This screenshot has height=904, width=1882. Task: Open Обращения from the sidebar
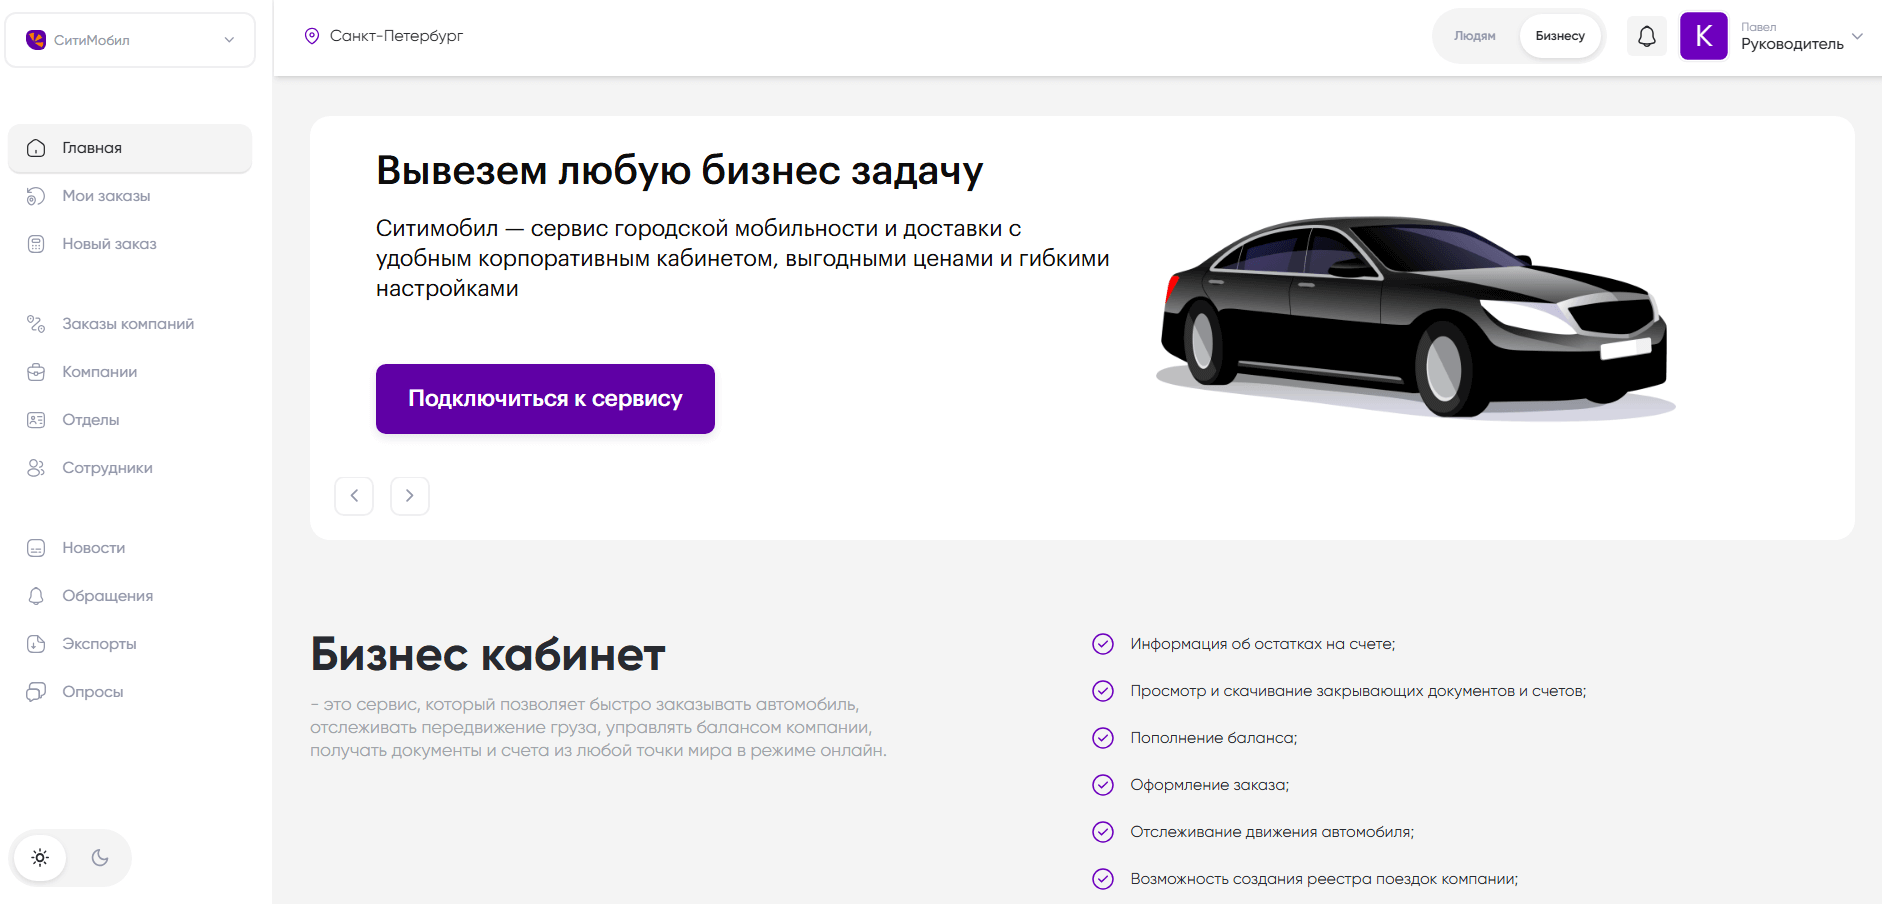click(x=36, y=595)
